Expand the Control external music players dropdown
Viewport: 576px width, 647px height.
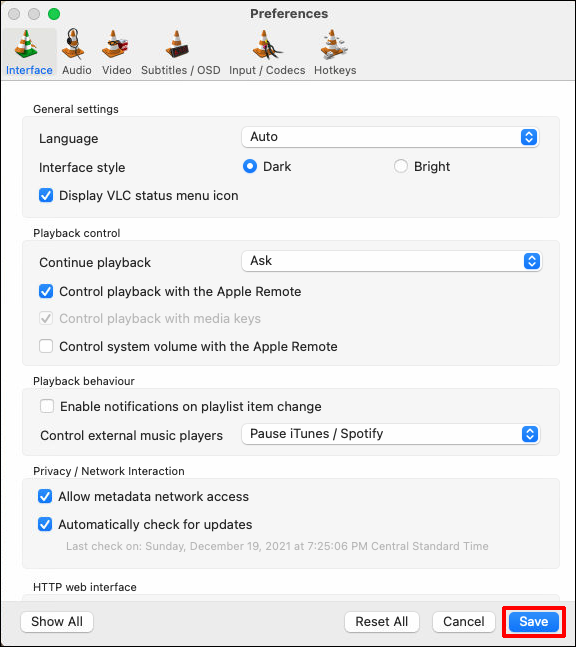coord(391,434)
